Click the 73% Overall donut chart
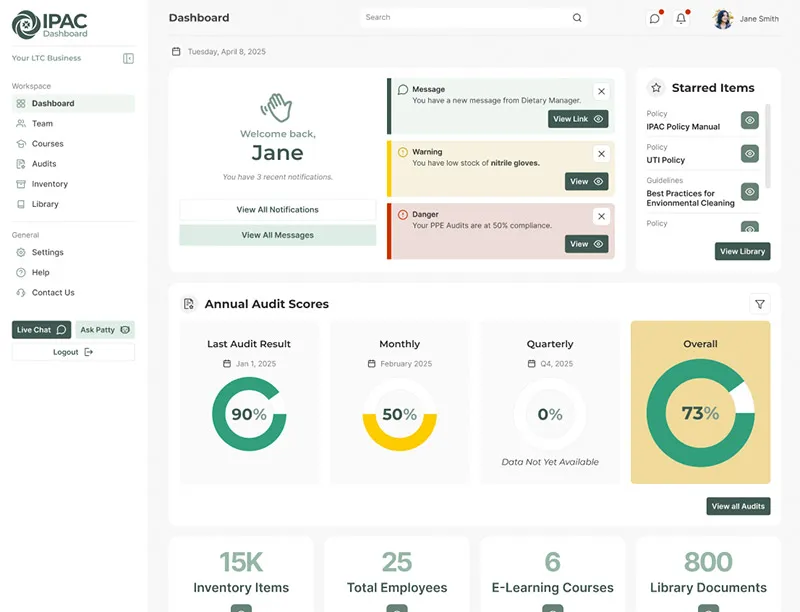Screen dimensions: 800x612 [701, 413]
